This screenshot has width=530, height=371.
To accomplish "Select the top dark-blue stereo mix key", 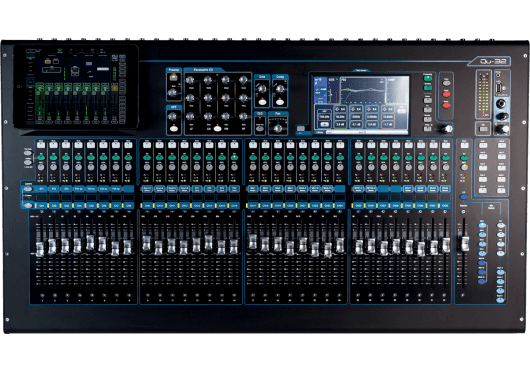I will (x=482, y=263).
